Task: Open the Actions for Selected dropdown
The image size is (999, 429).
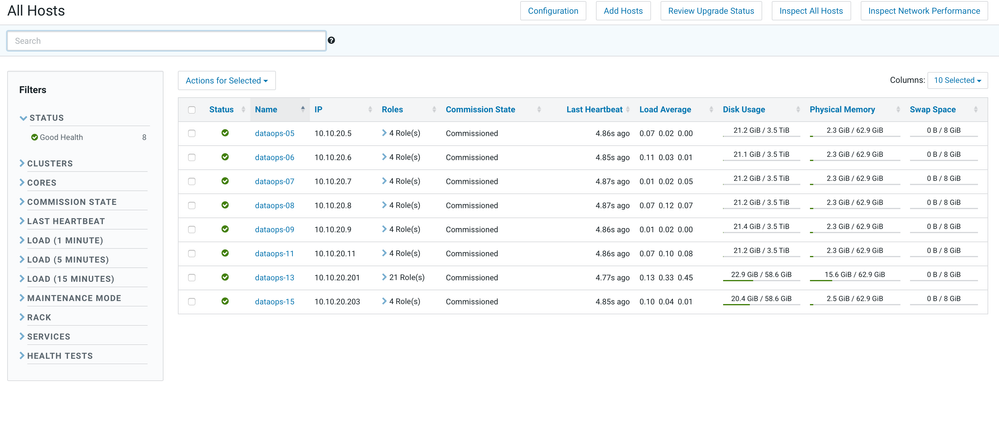Action: pos(226,81)
